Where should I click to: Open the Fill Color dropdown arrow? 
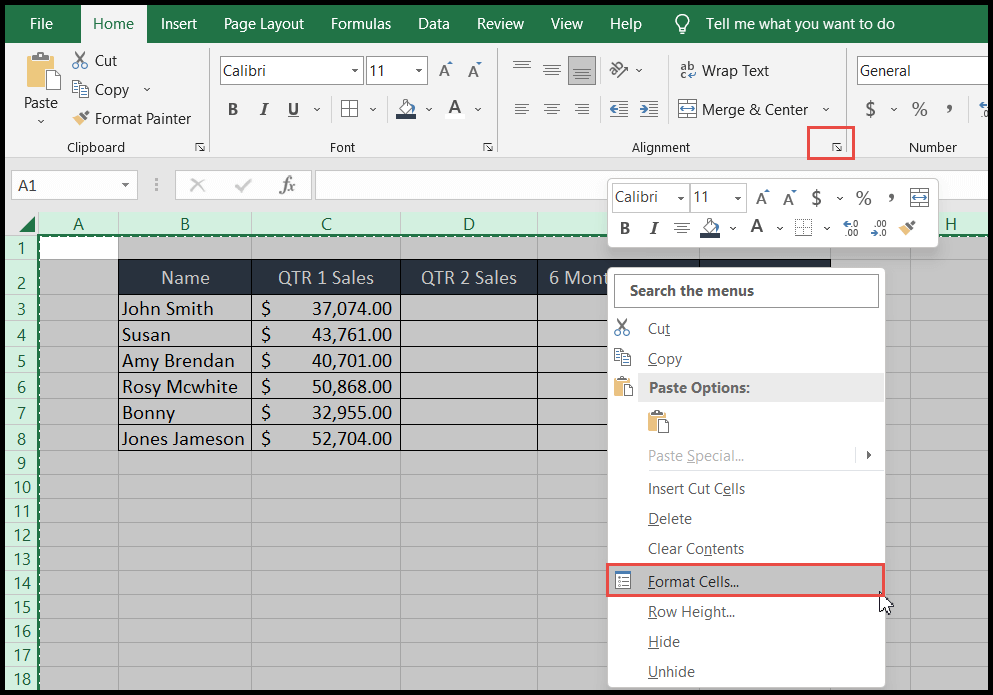pos(429,108)
